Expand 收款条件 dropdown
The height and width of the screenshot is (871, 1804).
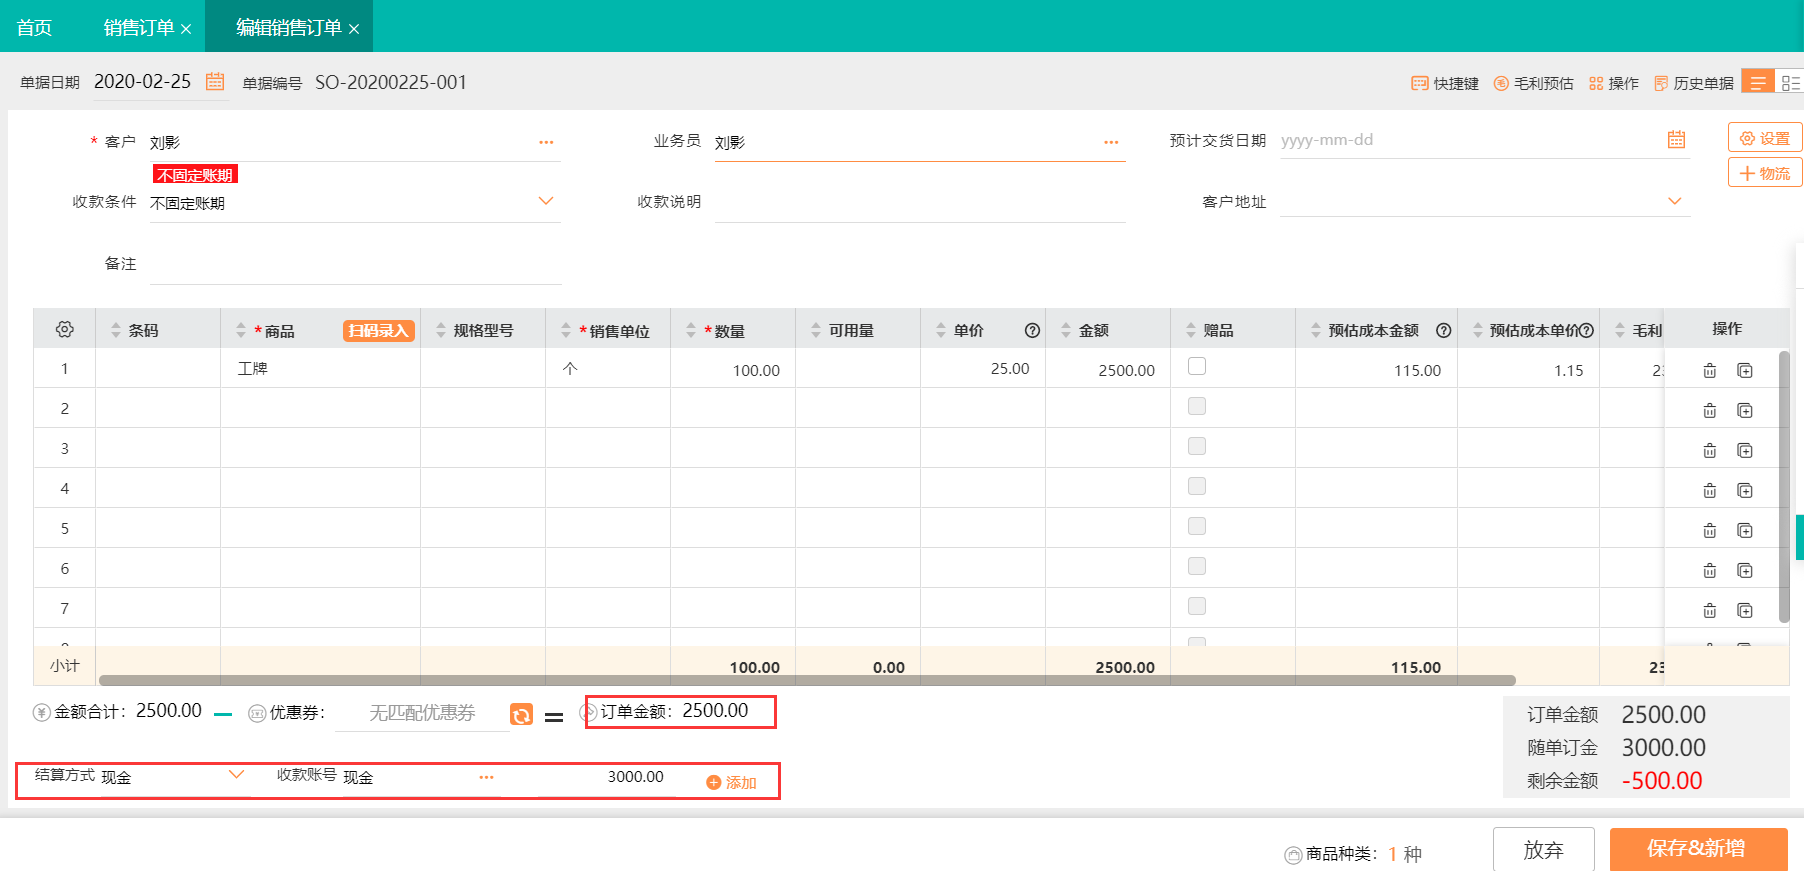(x=546, y=201)
